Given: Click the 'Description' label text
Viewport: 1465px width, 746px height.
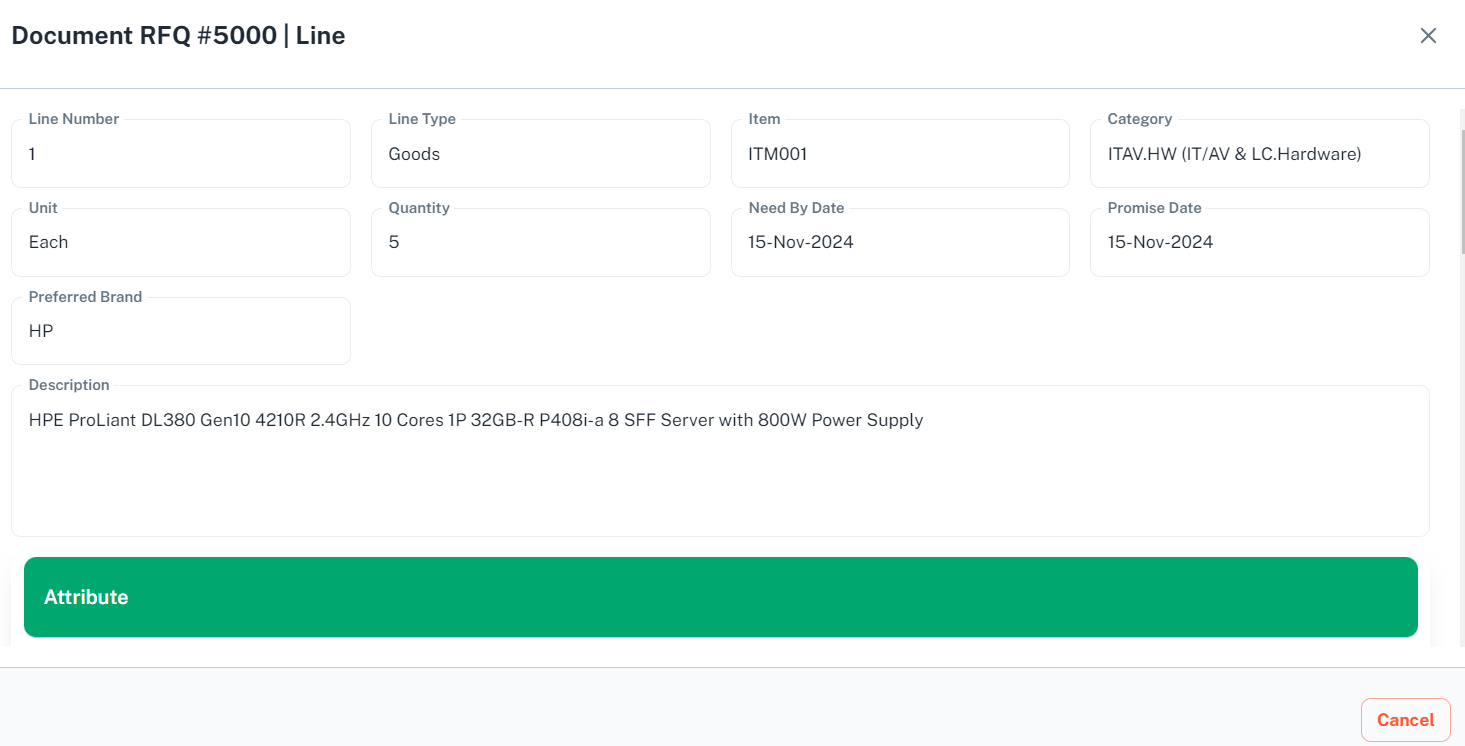Looking at the screenshot, I should pyautogui.click(x=69, y=385).
